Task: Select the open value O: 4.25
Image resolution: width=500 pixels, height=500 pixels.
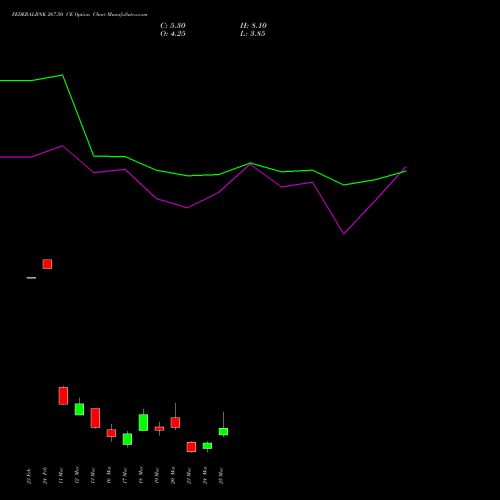Action: [x=173, y=34]
